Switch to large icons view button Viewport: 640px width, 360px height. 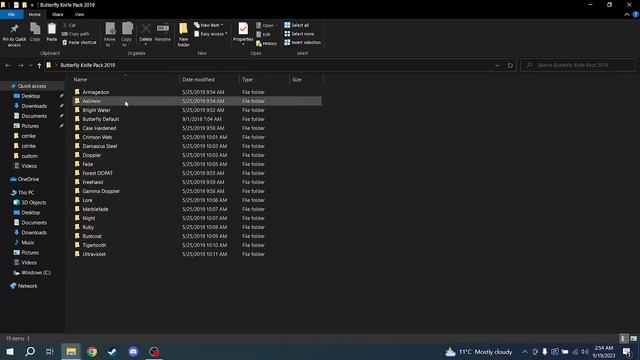coord(633,338)
